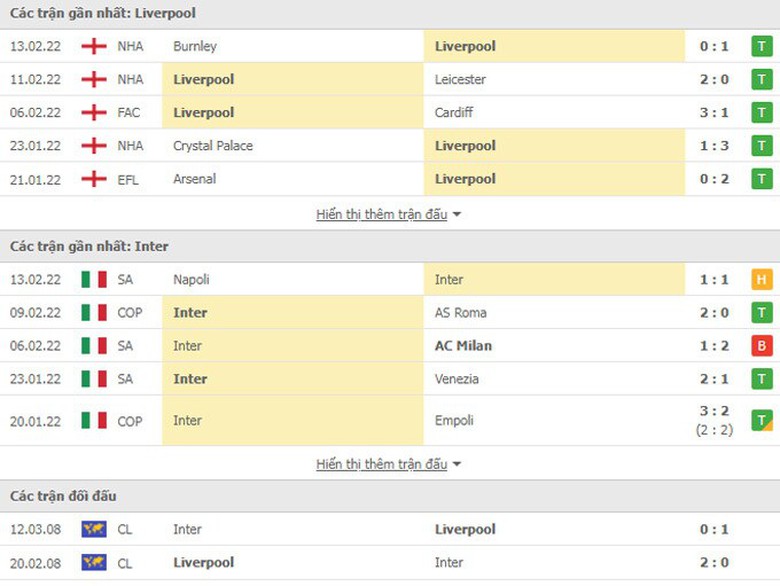780x586 pixels.
Task: Click the England flag beside Burnley match
Action: (x=94, y=46)
